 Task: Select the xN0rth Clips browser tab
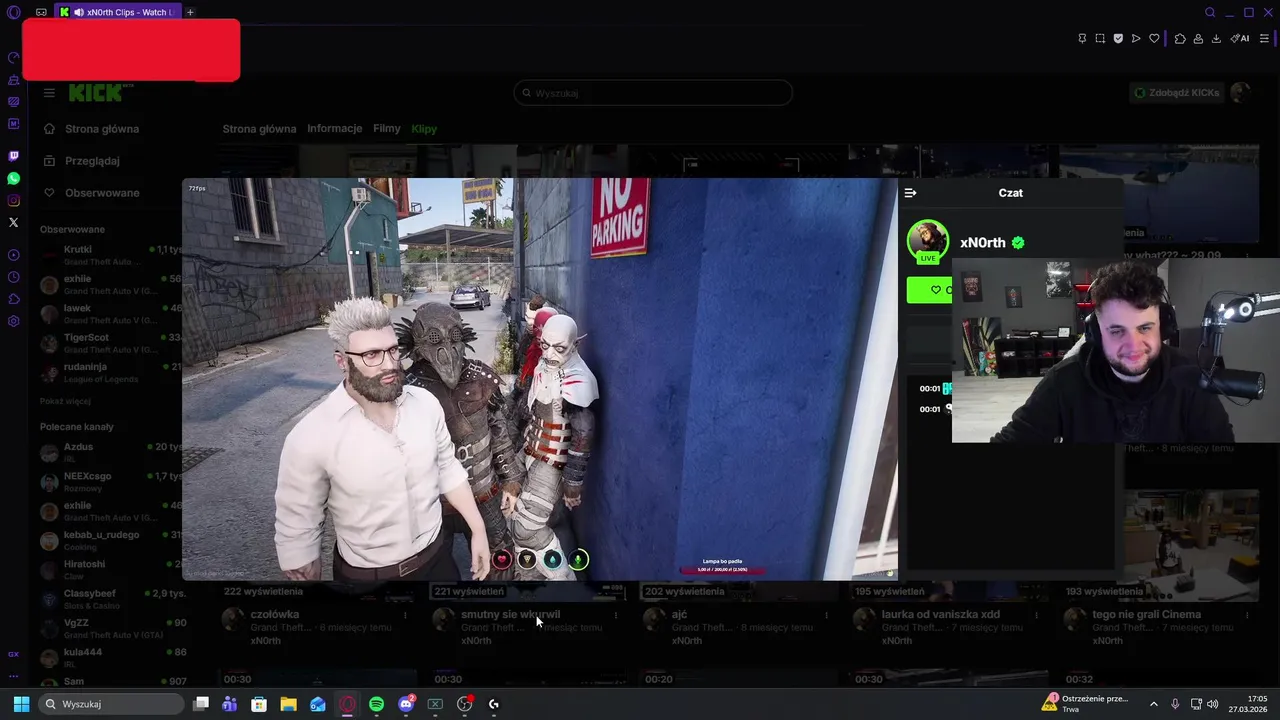[x=118, y=12]
